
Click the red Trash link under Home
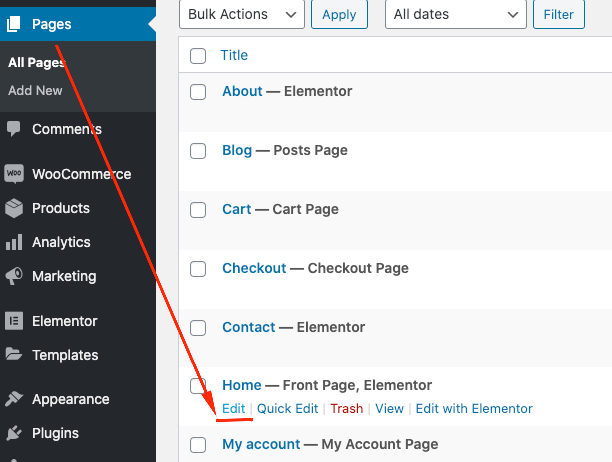(347, 408)
